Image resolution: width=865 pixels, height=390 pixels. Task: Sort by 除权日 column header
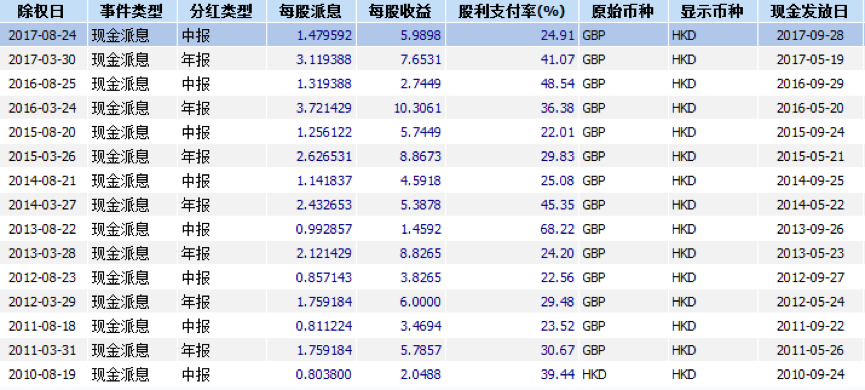click(x=43, y=11)
